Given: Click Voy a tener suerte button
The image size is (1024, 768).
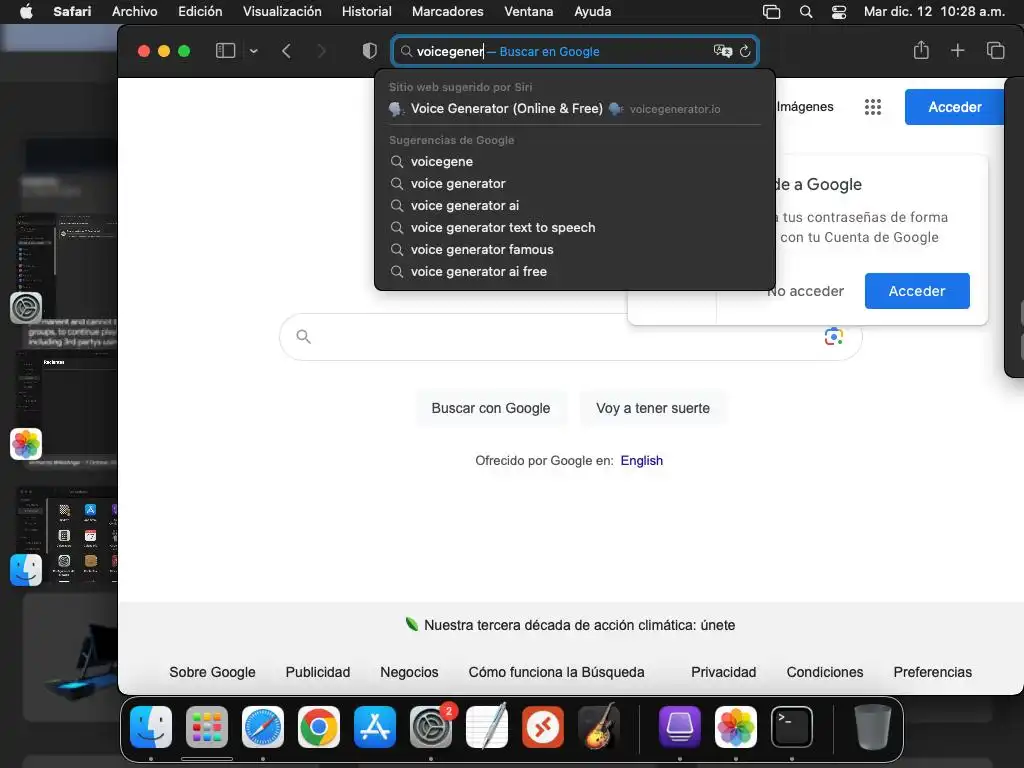Looking at the screenshot, I should [x=652, y=408].
